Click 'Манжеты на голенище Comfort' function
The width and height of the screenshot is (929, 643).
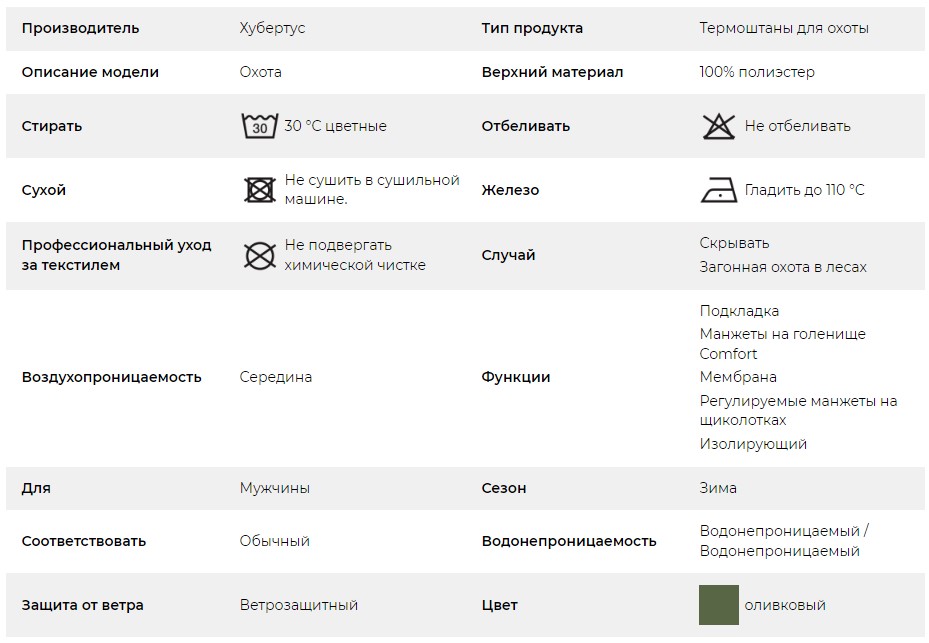click(x=782, y=344)
